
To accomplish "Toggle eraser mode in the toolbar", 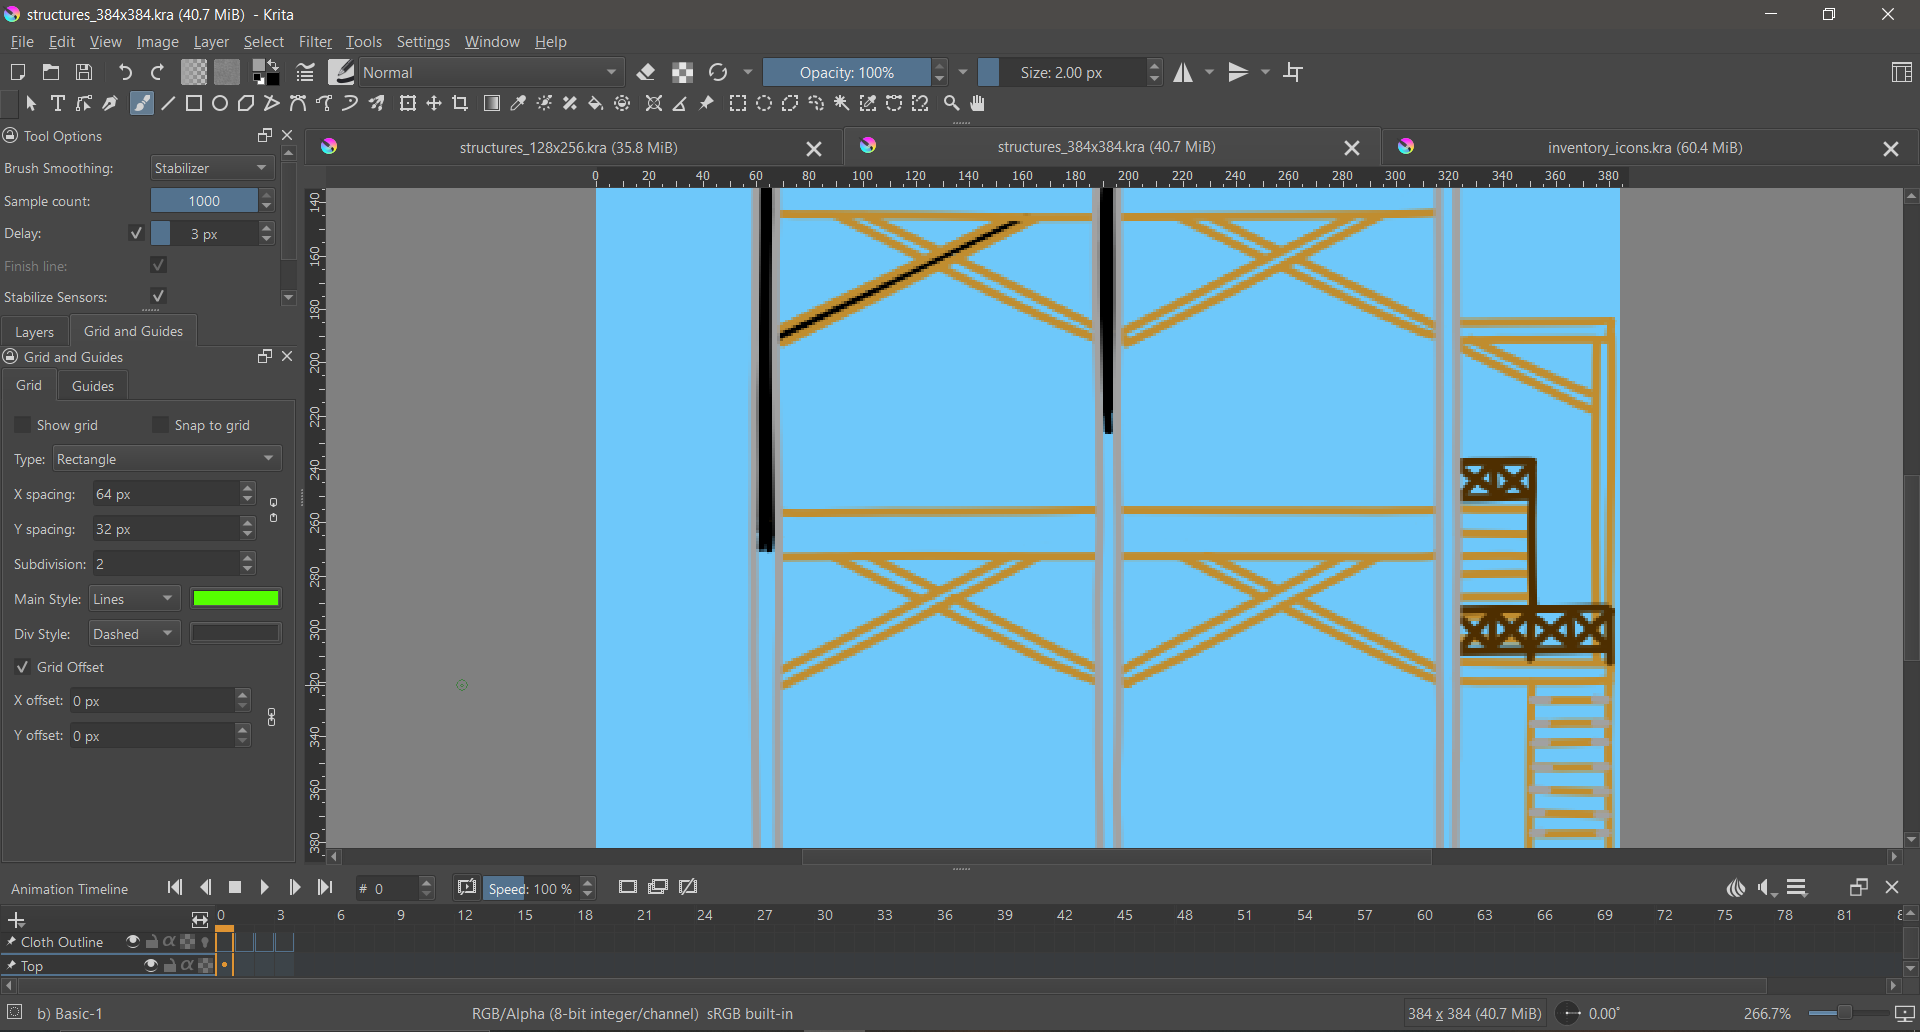I will [x=646, y=72].
